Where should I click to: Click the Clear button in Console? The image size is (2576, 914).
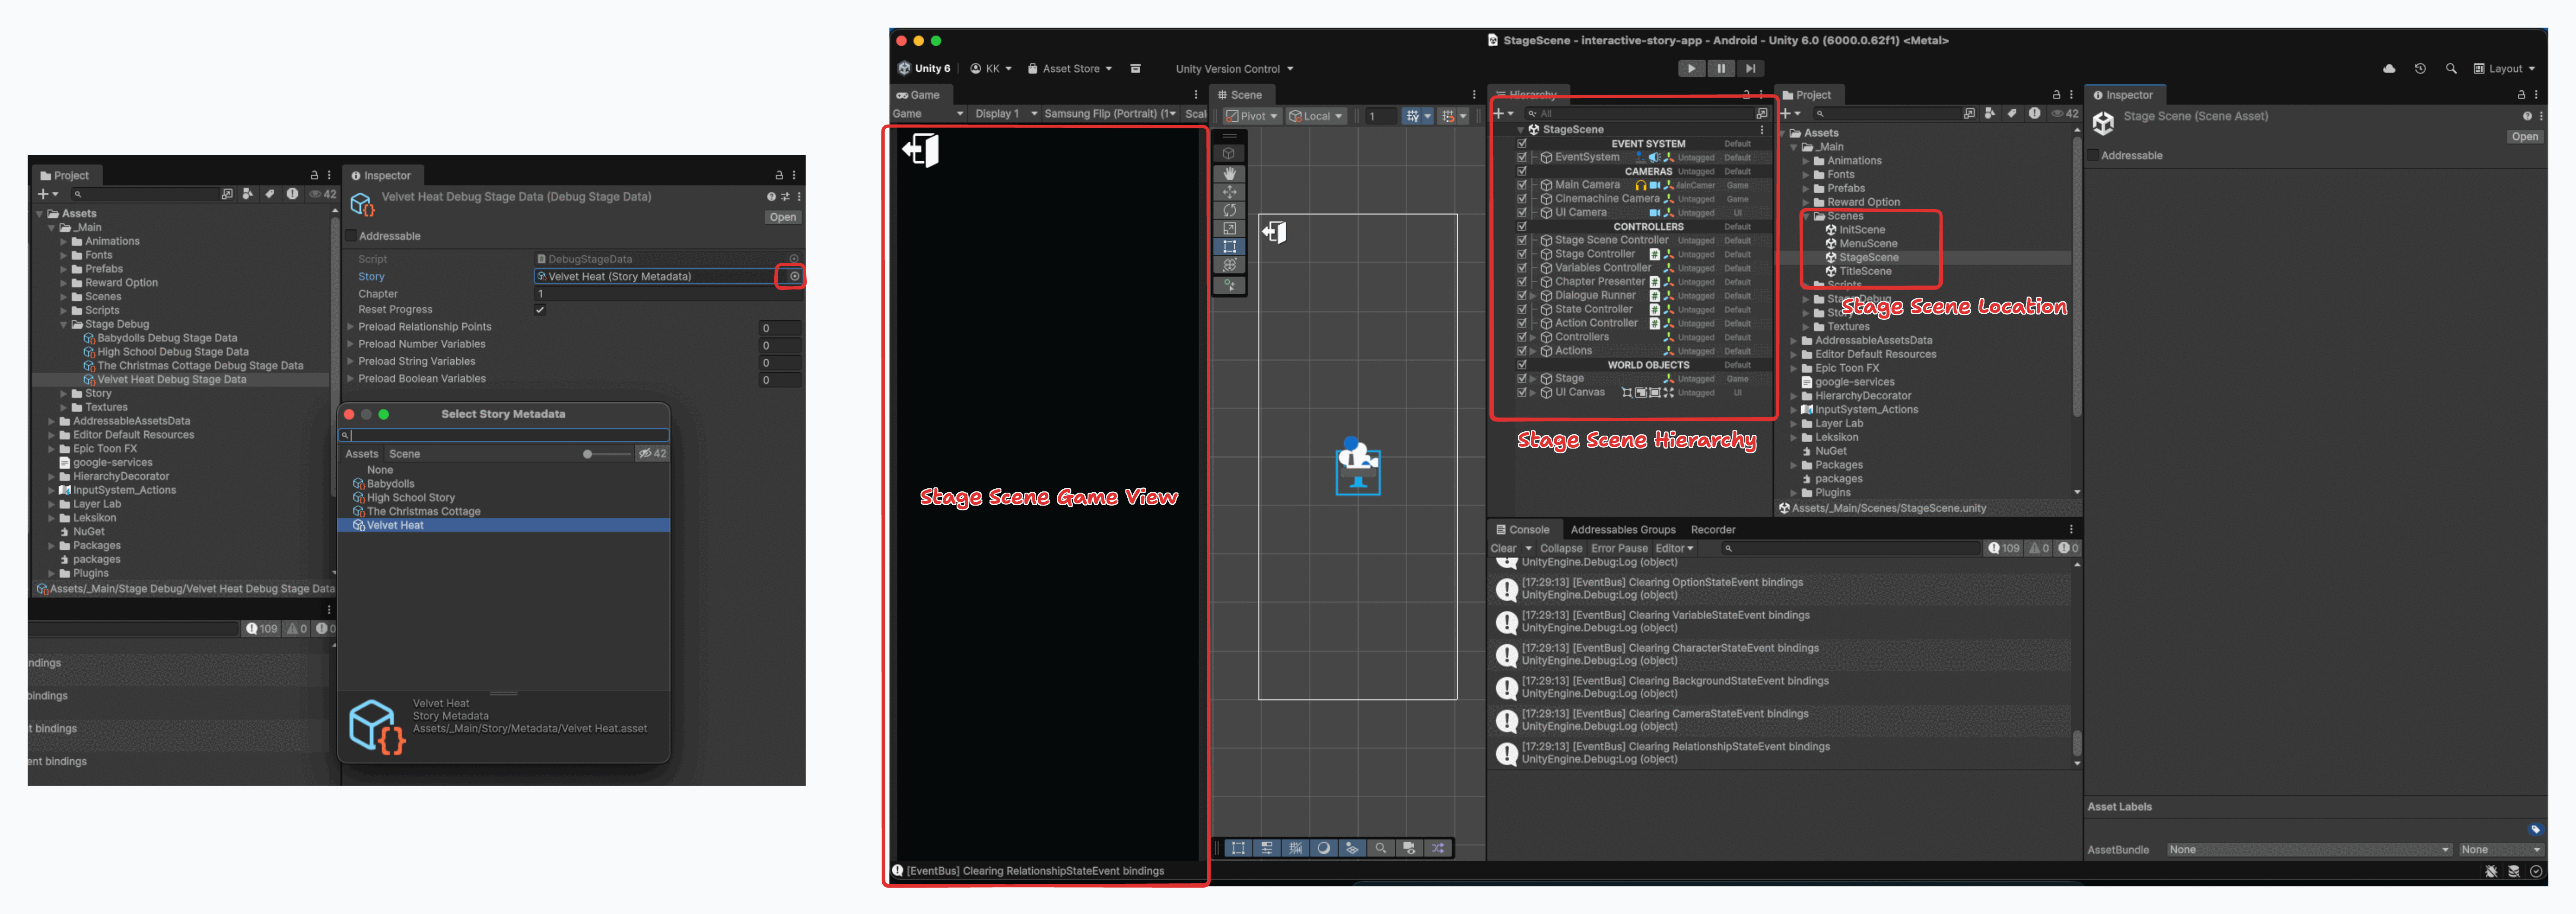point(1503,548)
